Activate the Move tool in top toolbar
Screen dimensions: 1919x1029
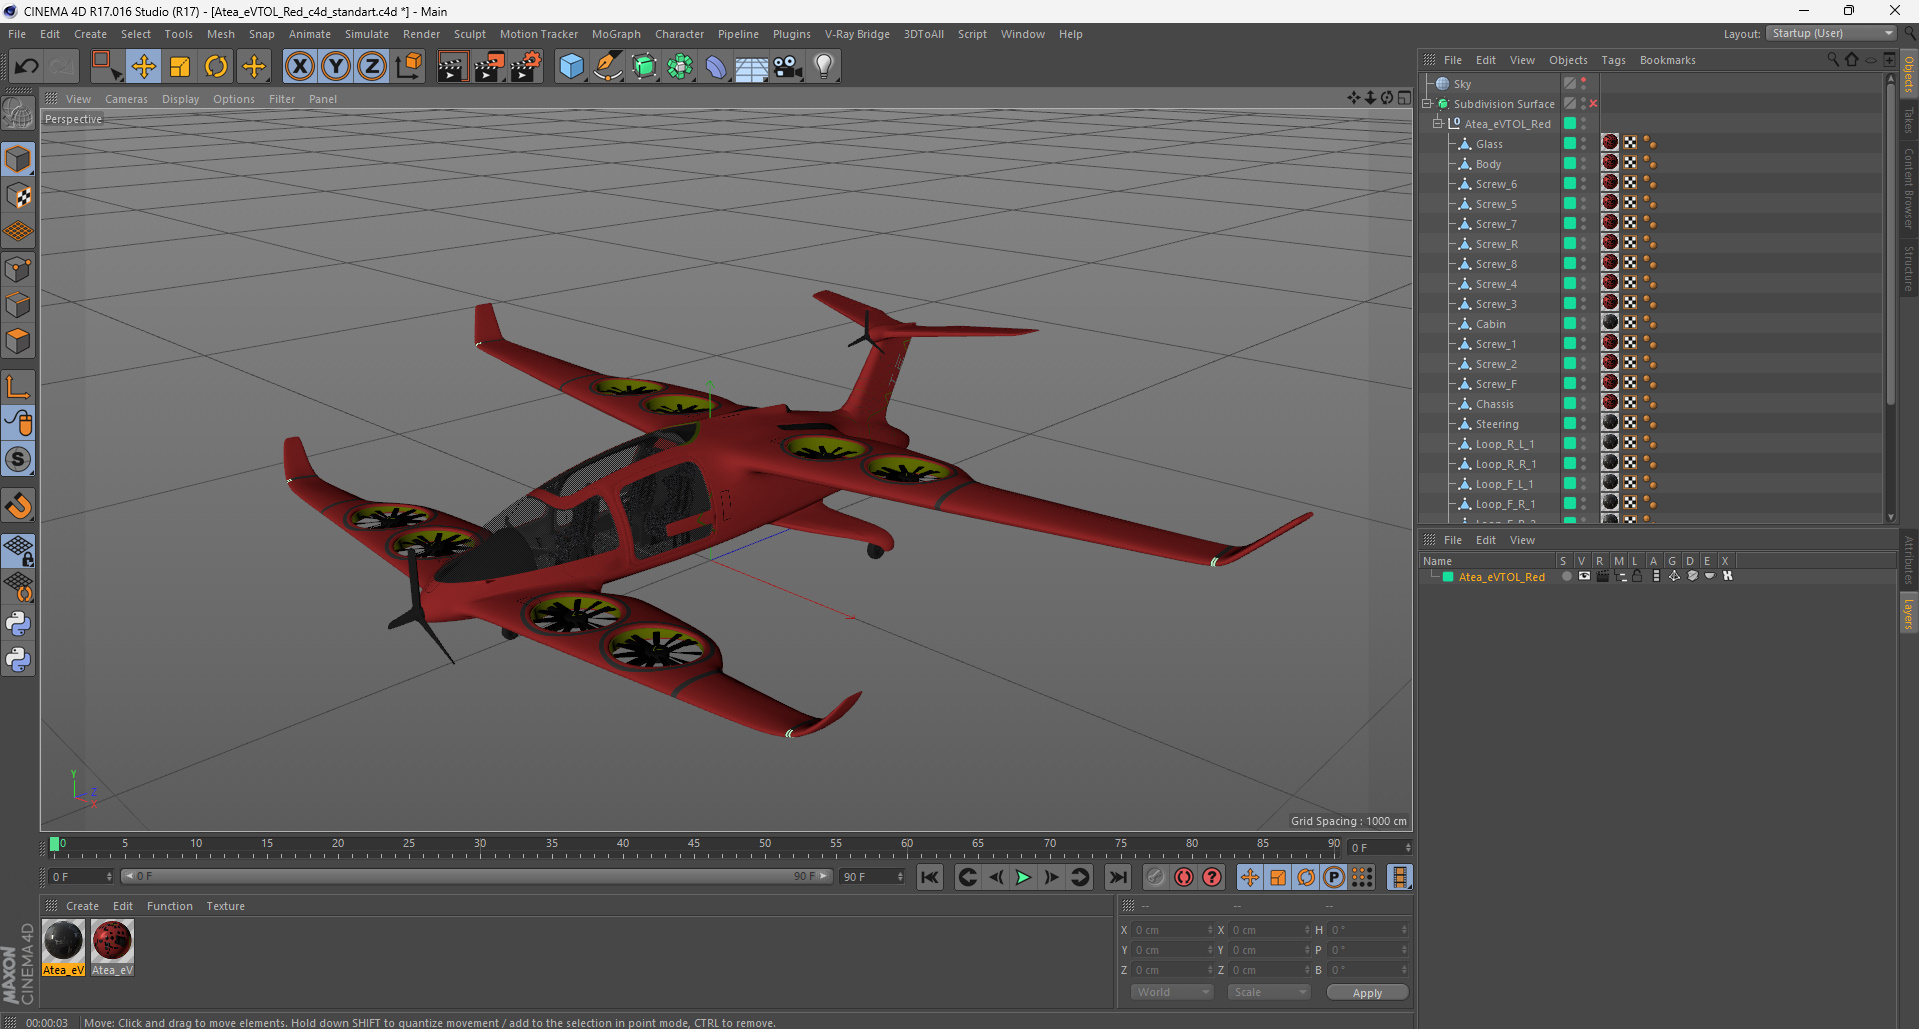[143, 67]
